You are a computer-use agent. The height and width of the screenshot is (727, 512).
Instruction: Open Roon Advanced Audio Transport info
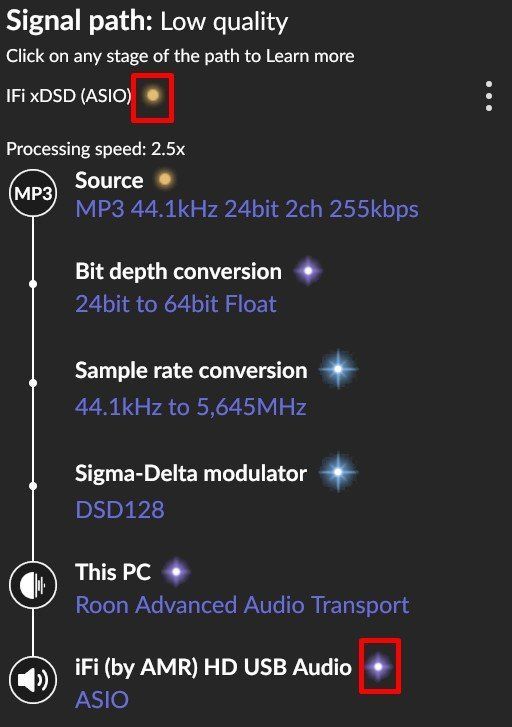click(242, 605)
